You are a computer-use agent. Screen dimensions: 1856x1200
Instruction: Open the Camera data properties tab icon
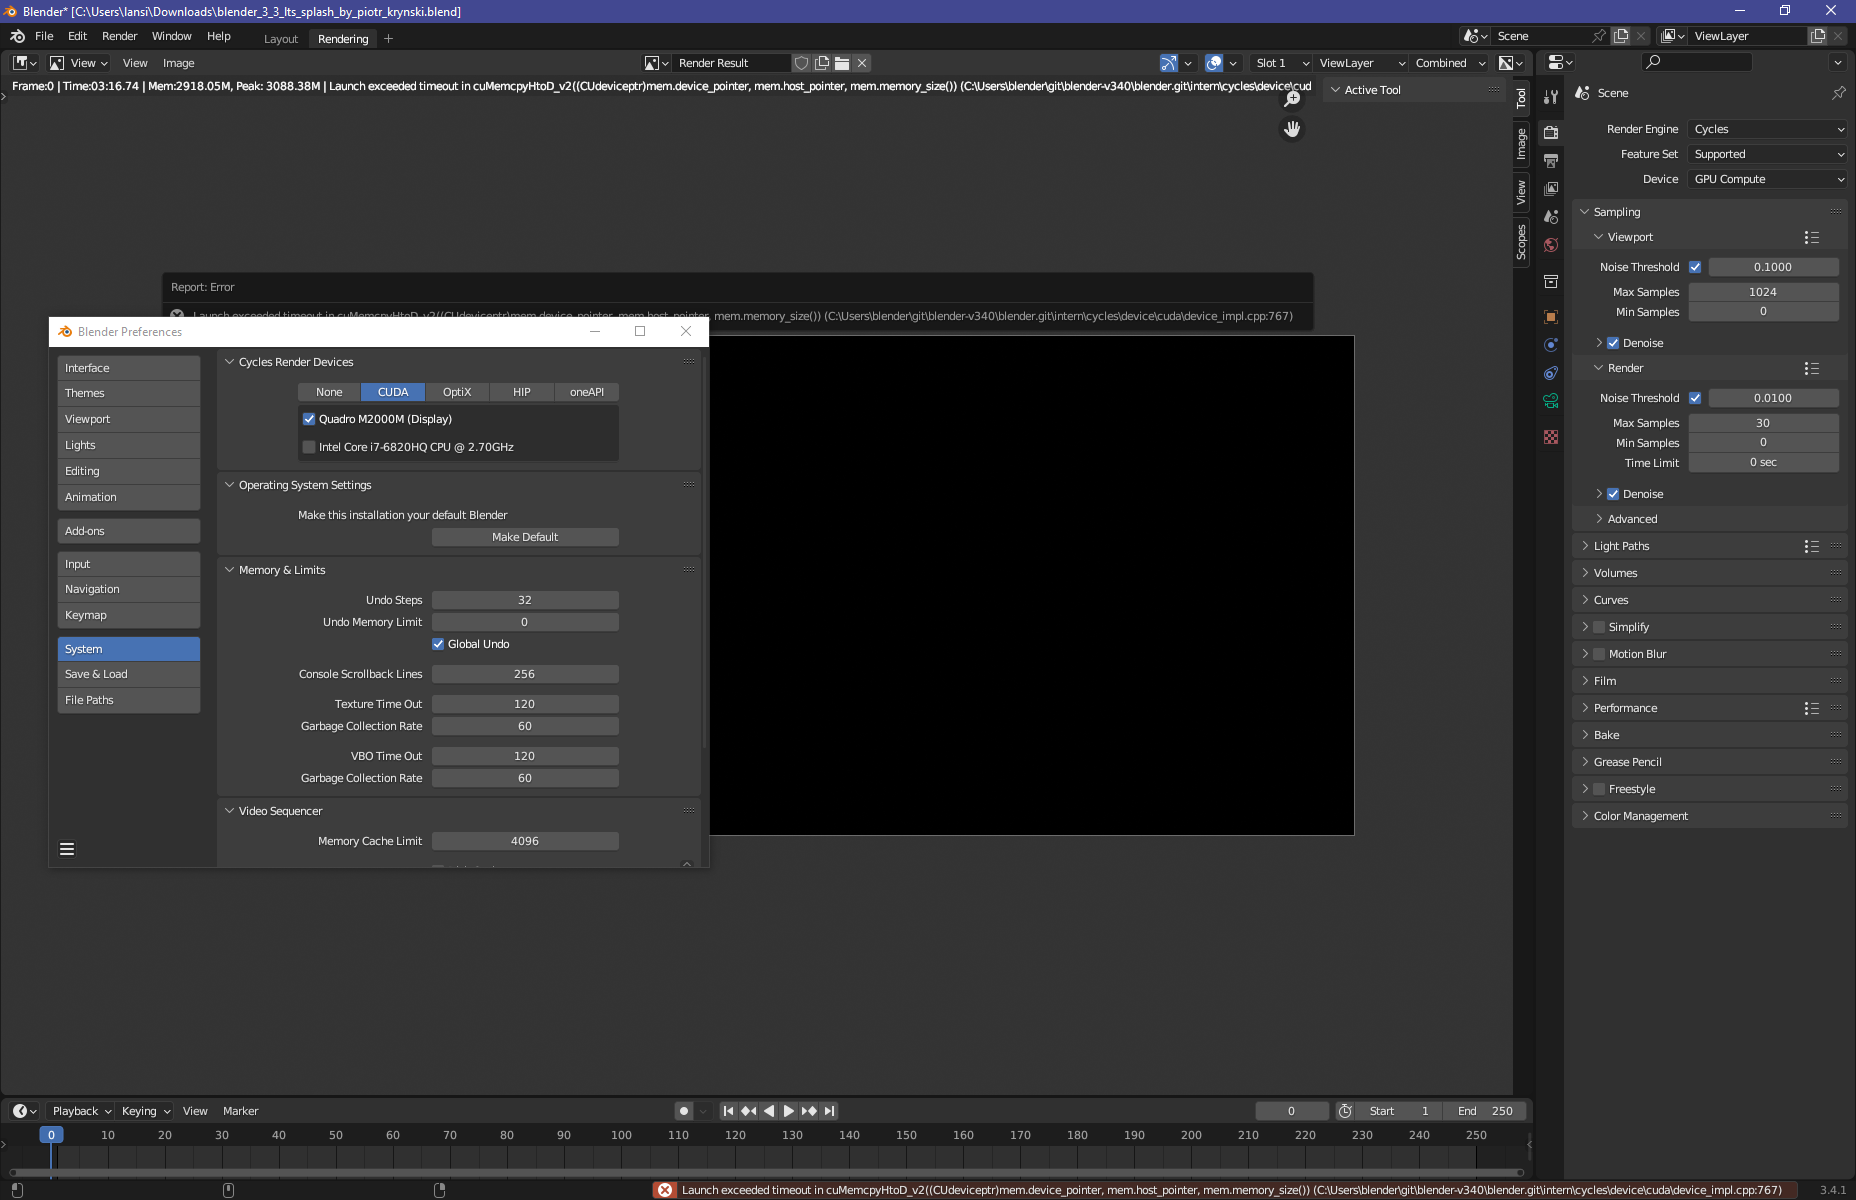[1551, 401]
